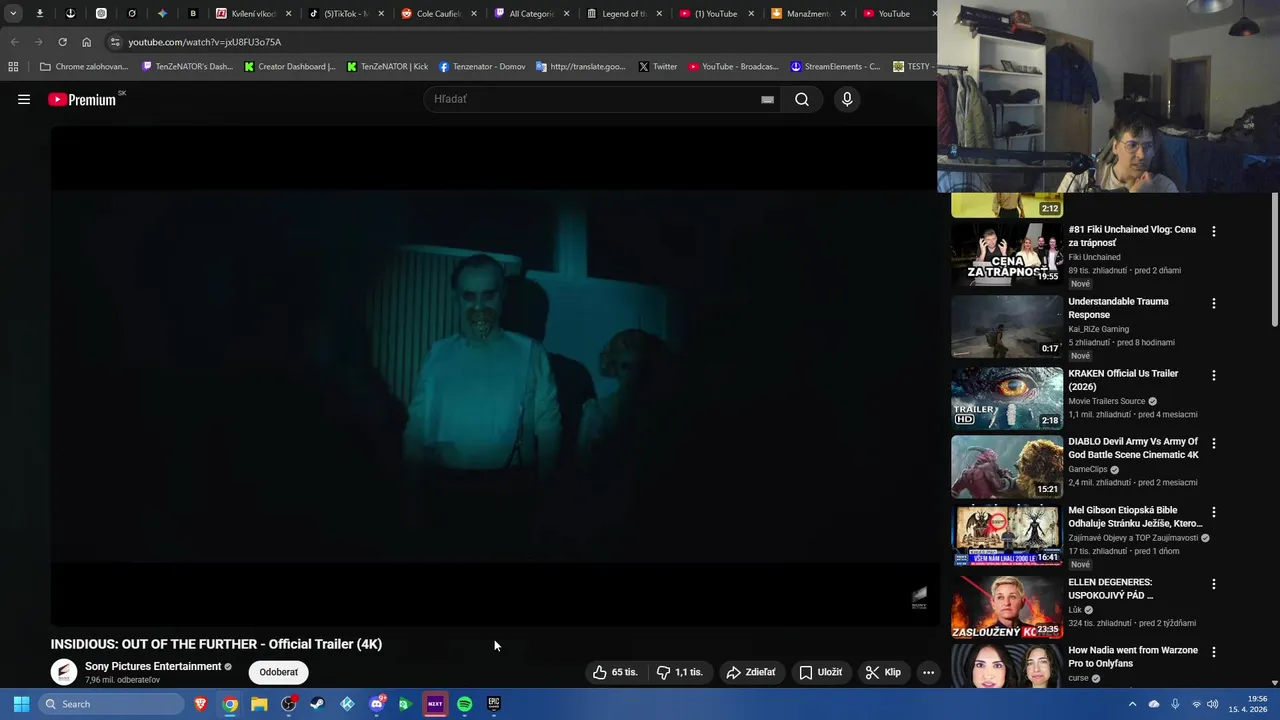Open the Mel Gibson Etiopská Bible thumbnail
This screenshot has width=1280, height=720.
[1007, 535]
